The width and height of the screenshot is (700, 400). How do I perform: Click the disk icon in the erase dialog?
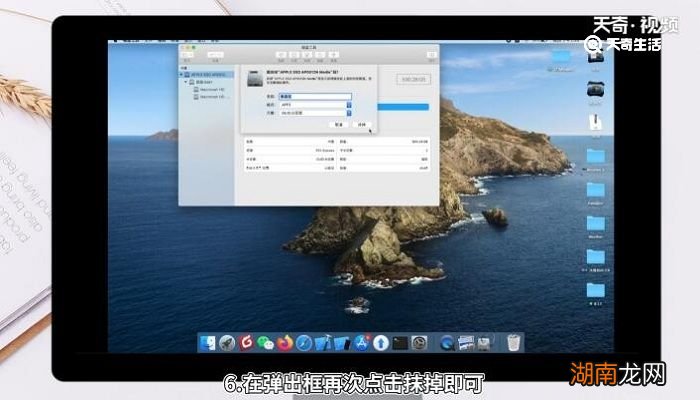[x=255, y=79]
